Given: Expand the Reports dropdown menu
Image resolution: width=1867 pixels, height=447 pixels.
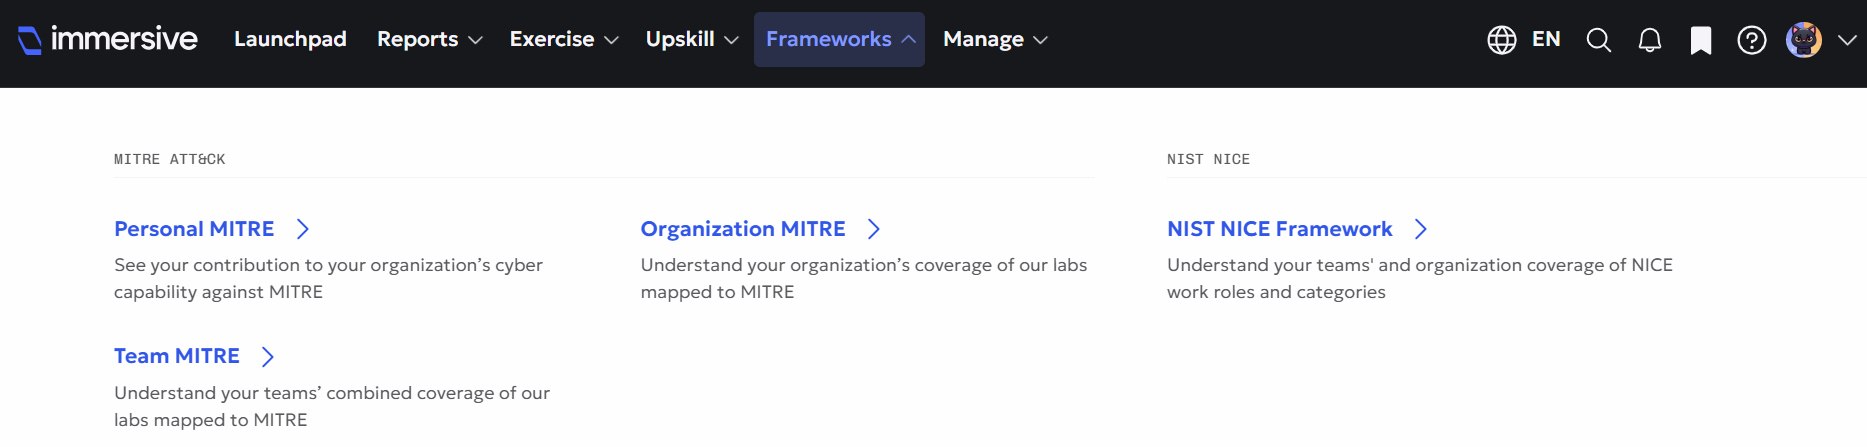Looking at the screenshot, I should (430, 39).
